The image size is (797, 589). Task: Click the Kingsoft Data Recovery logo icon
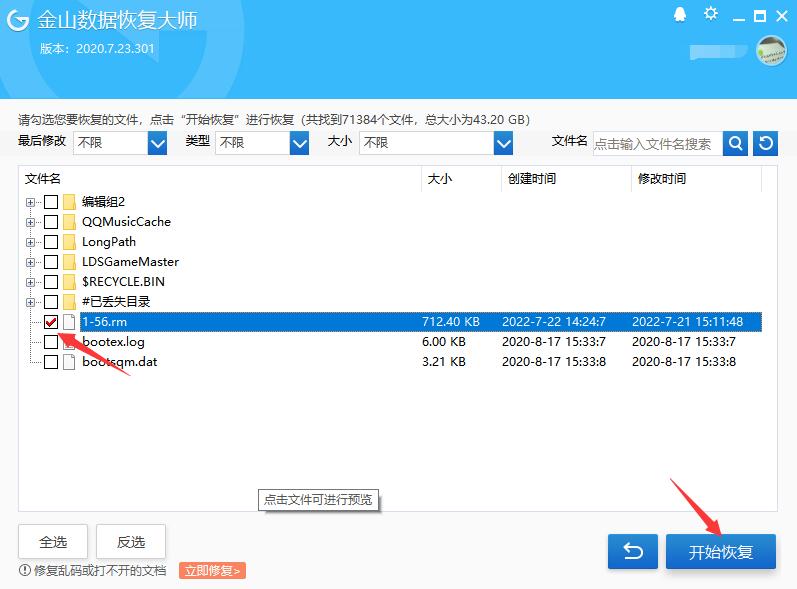click(x=18, y=20)
